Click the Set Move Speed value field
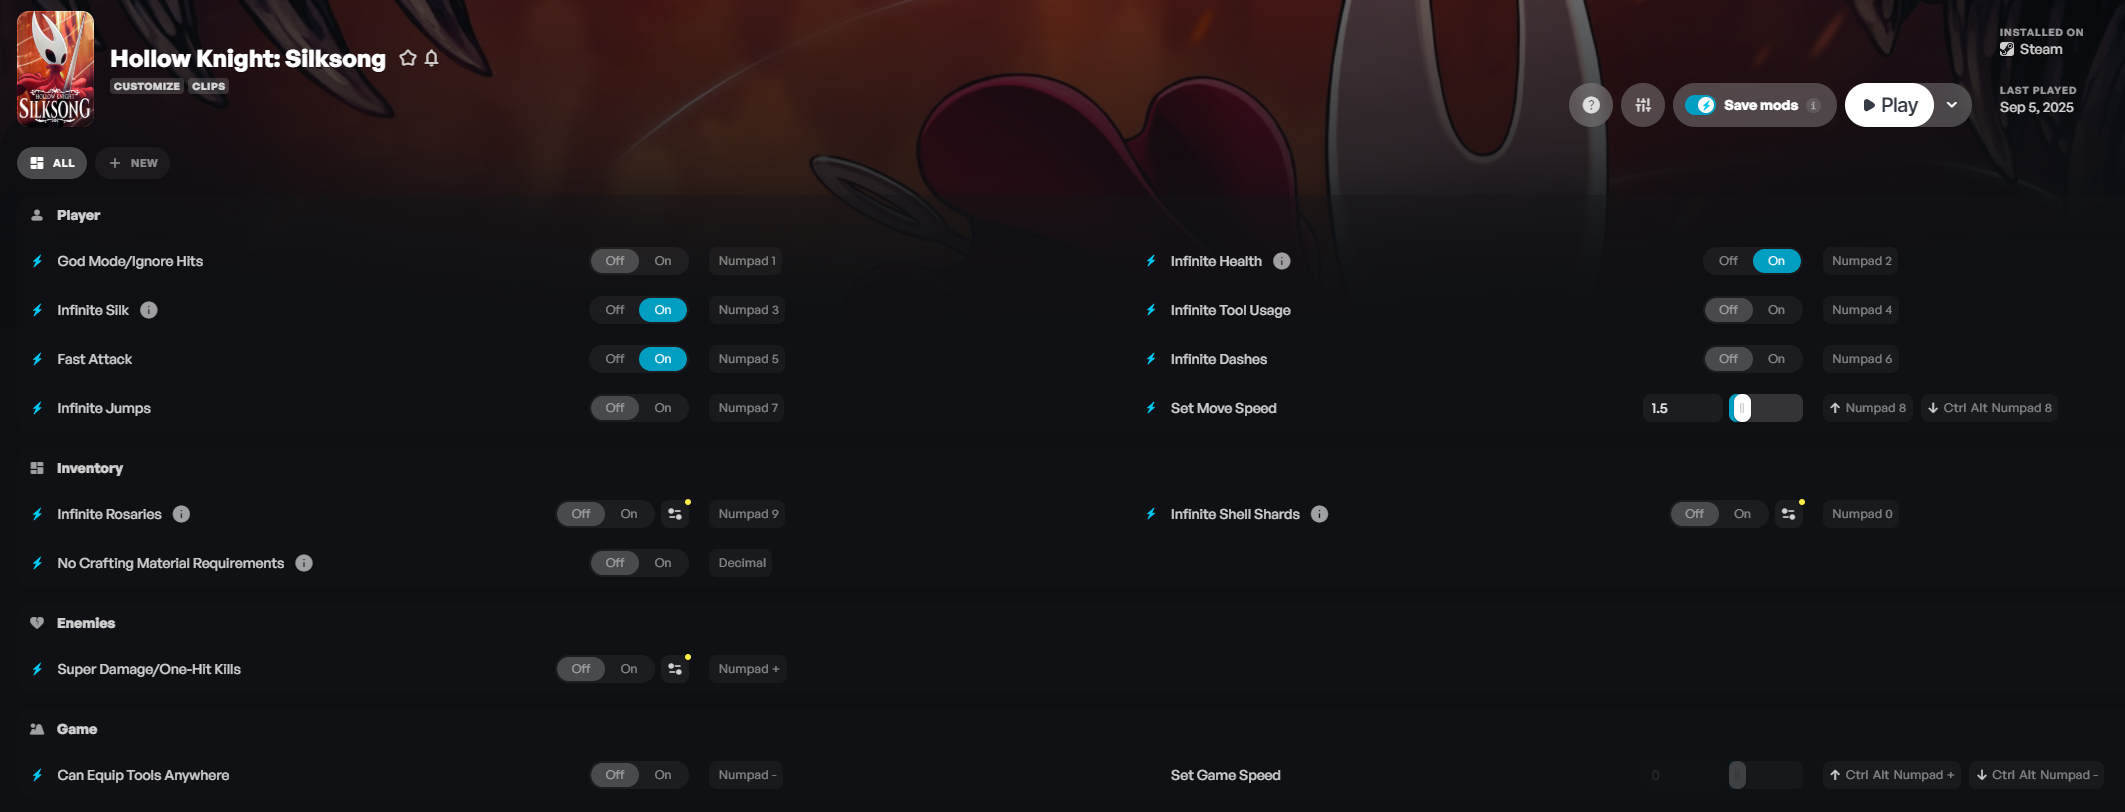 [x=1683, y=408]
